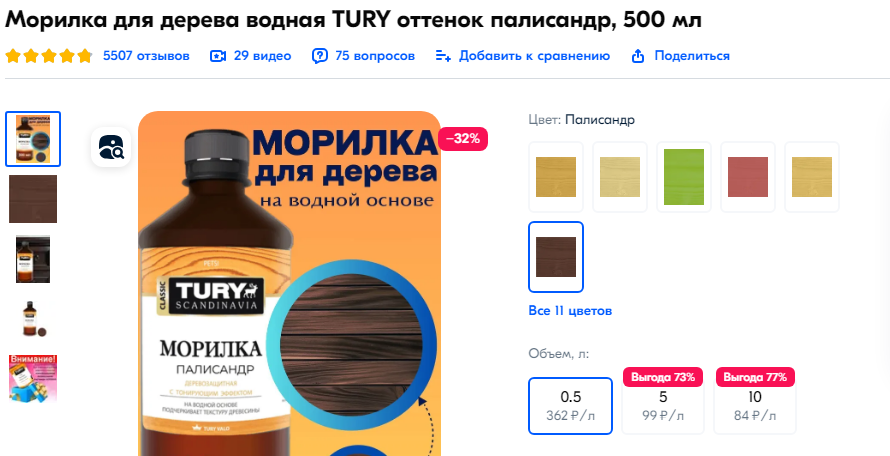890x456 pixels.
Task: Pick the green color swatch
Action: [684, 177]
